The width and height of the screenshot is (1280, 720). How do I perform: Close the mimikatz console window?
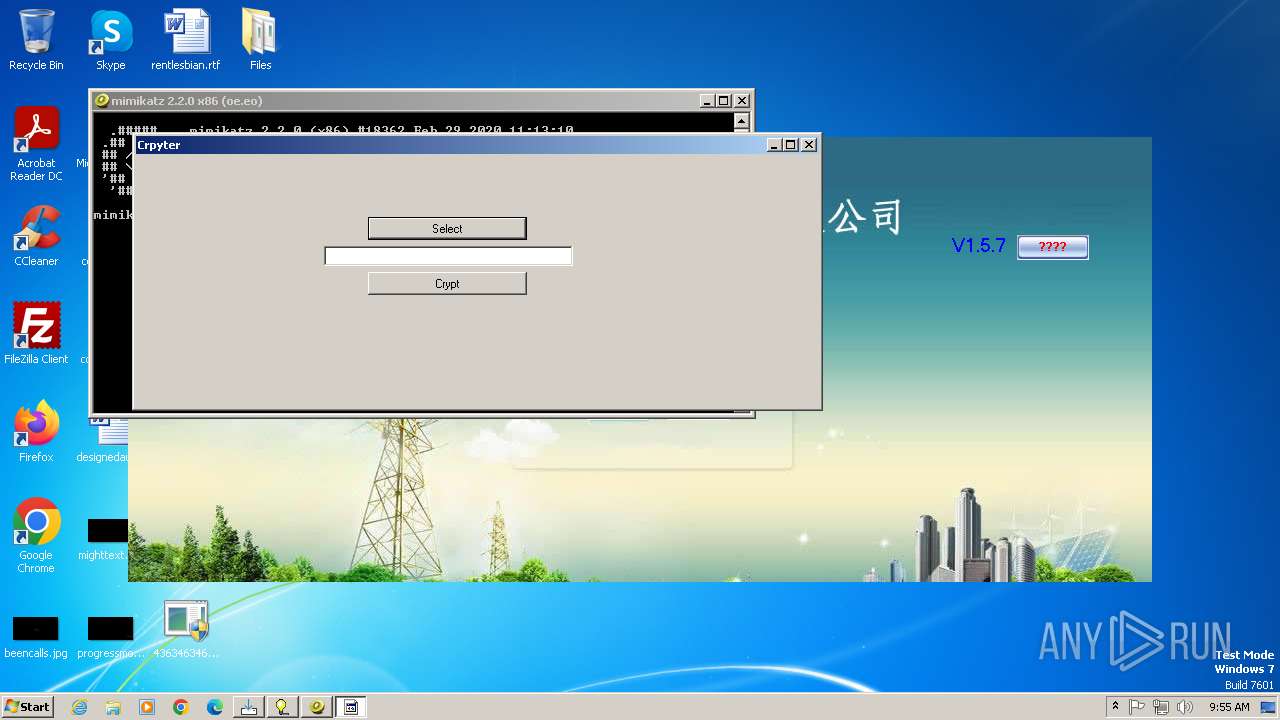[x=742, y=101]
